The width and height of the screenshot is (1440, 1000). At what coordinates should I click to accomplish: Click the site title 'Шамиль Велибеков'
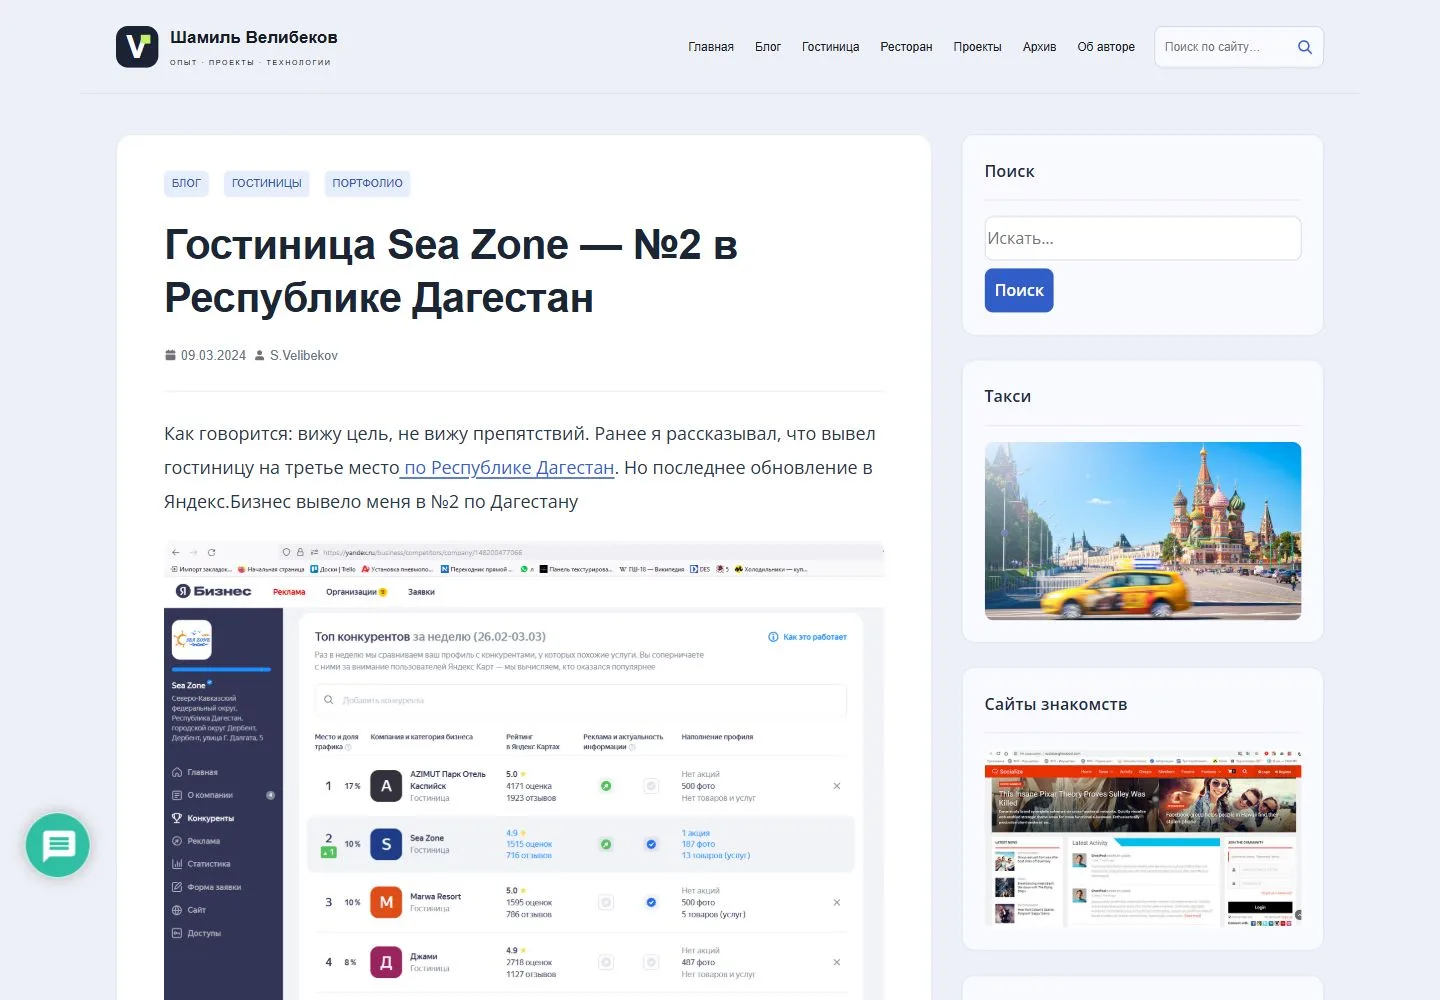click(x=254, y=37)
